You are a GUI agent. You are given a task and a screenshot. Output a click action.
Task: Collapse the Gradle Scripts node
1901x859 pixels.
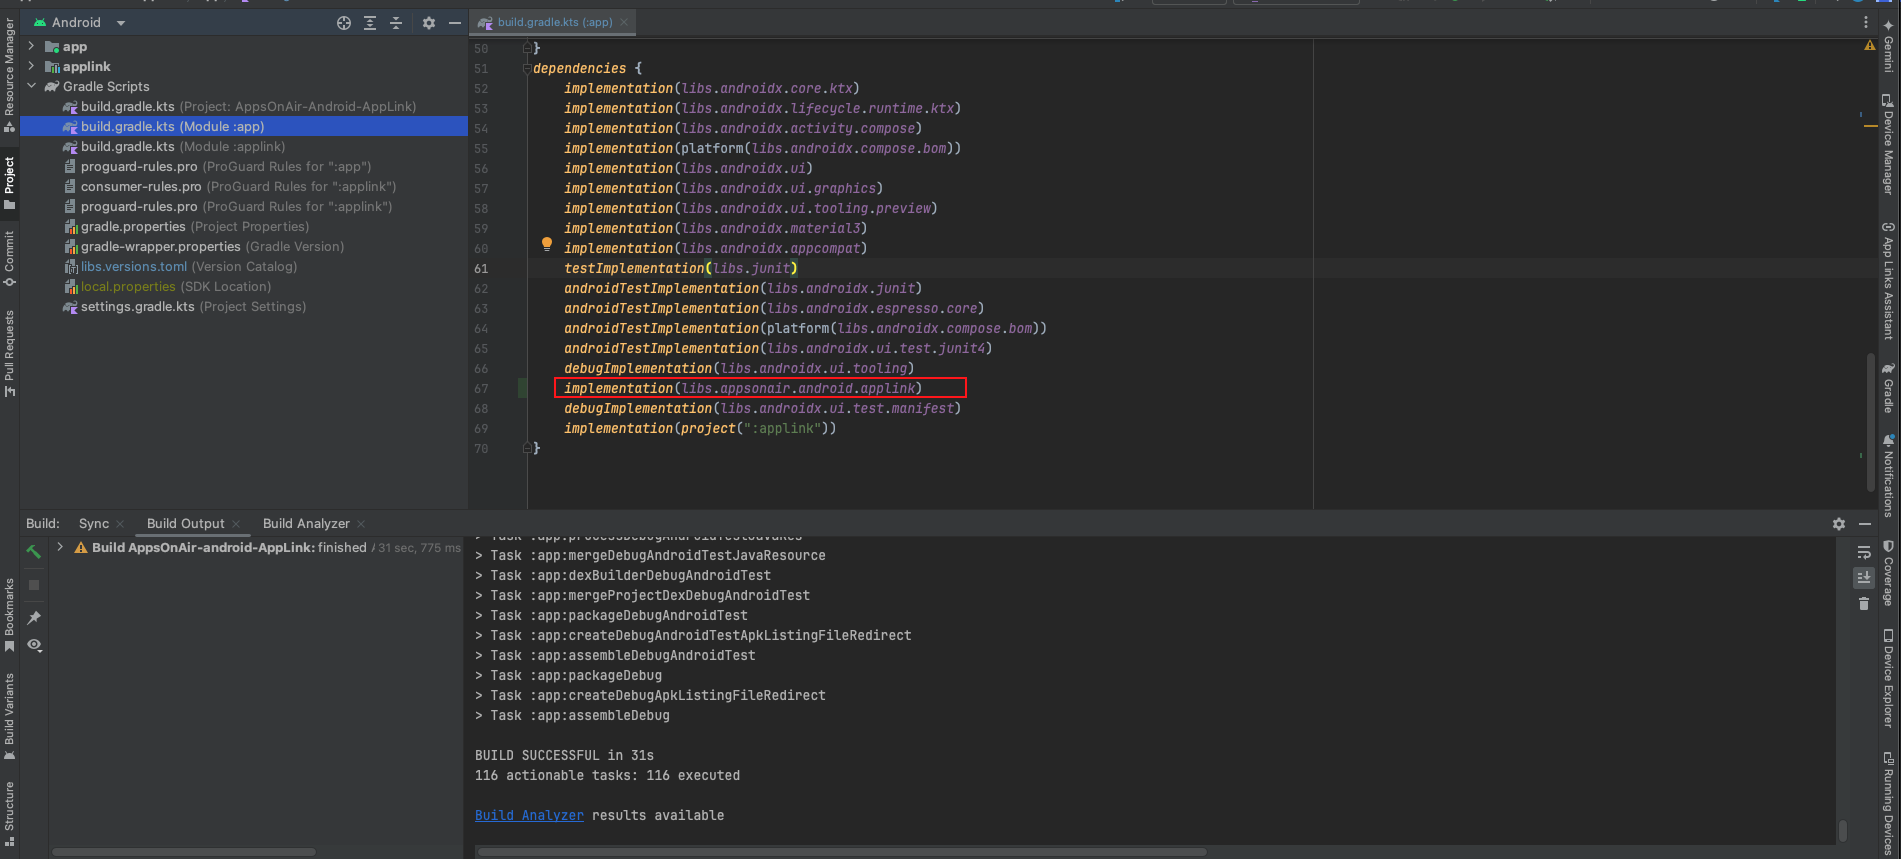(x=31, y=86)
